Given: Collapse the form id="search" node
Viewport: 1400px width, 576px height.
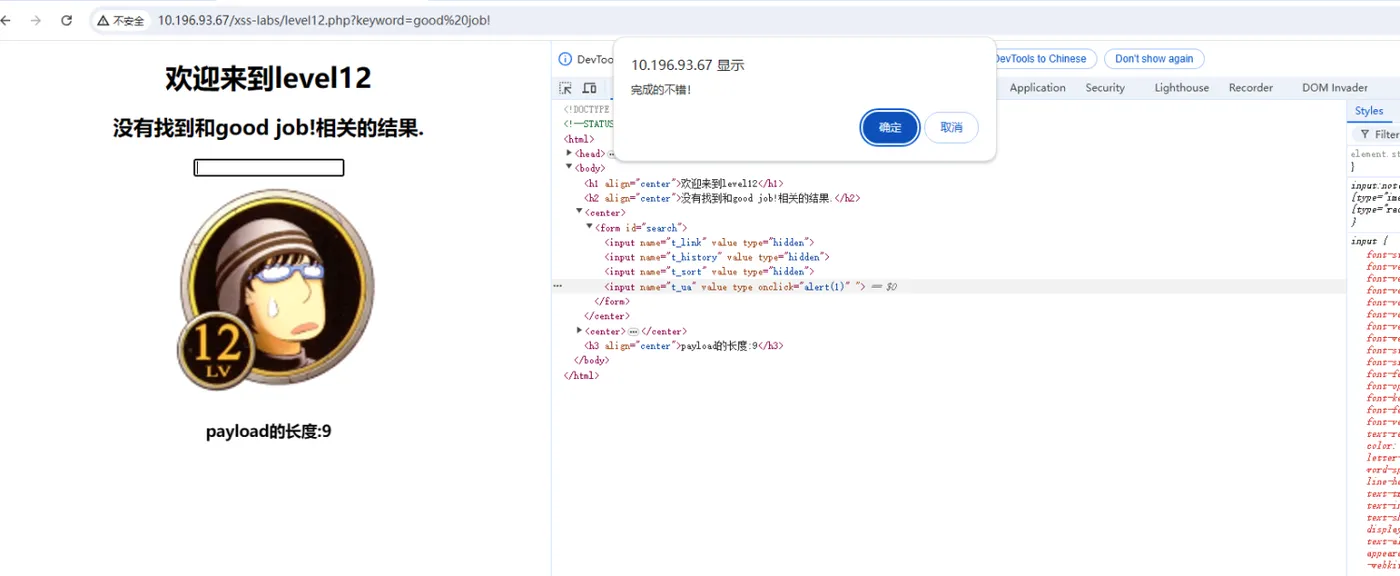Looking at the screenshot, I should click(x=589, y=227).
